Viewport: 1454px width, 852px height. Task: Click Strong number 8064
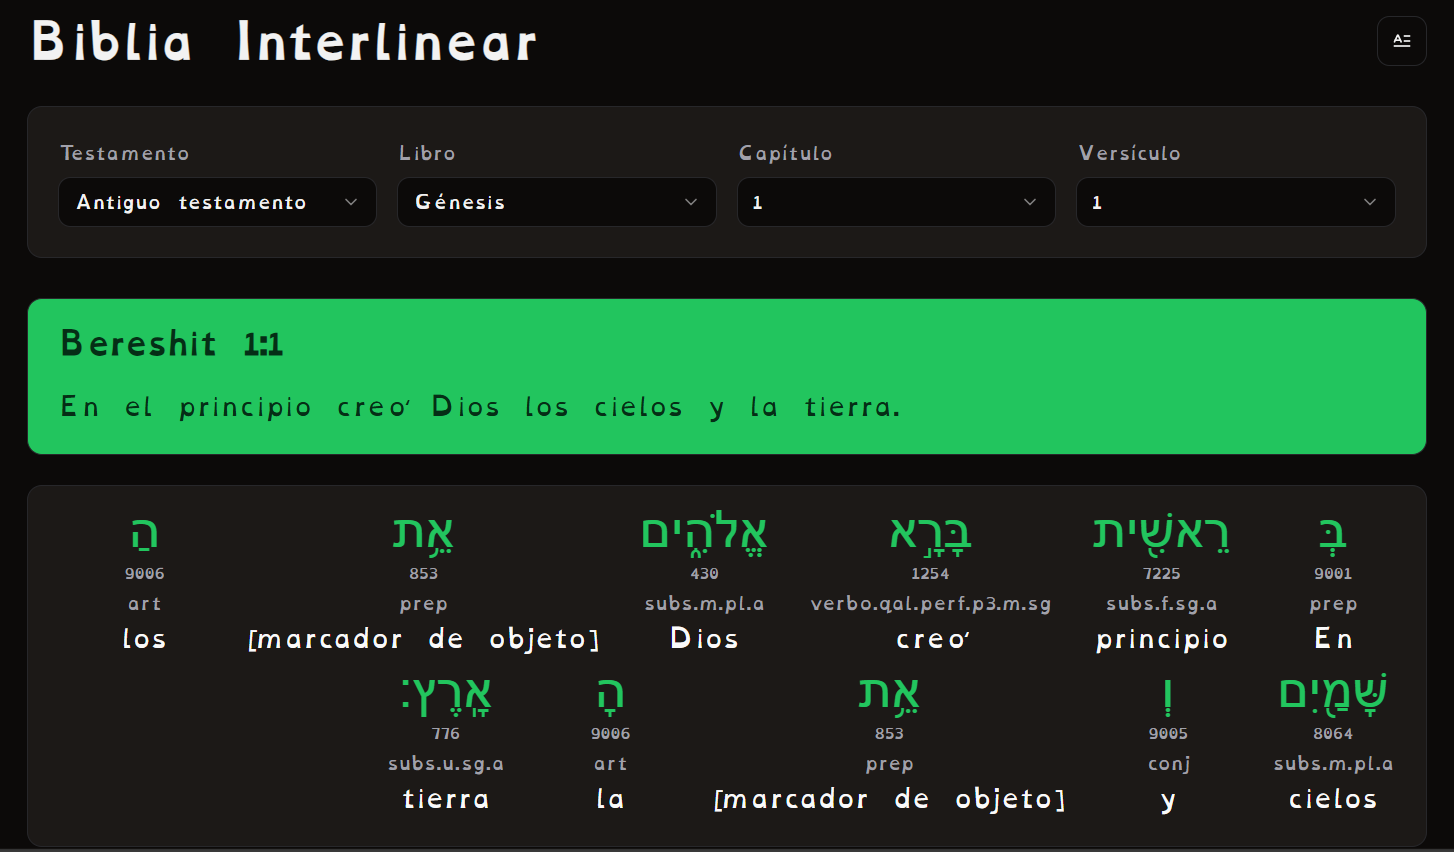[x=1332, y=734]
